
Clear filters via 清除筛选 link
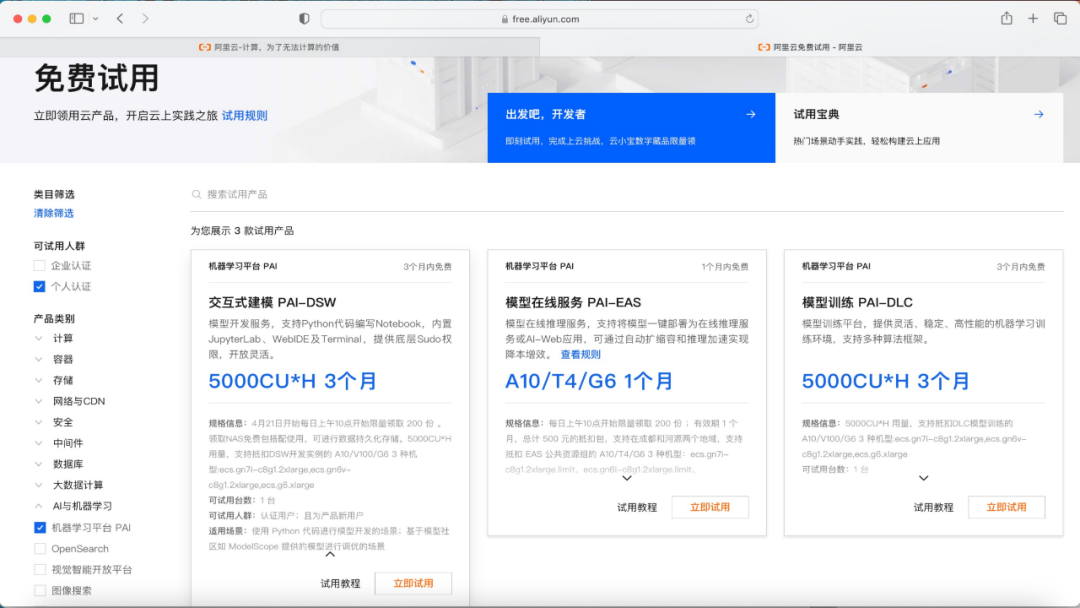[x=54, y=213]
